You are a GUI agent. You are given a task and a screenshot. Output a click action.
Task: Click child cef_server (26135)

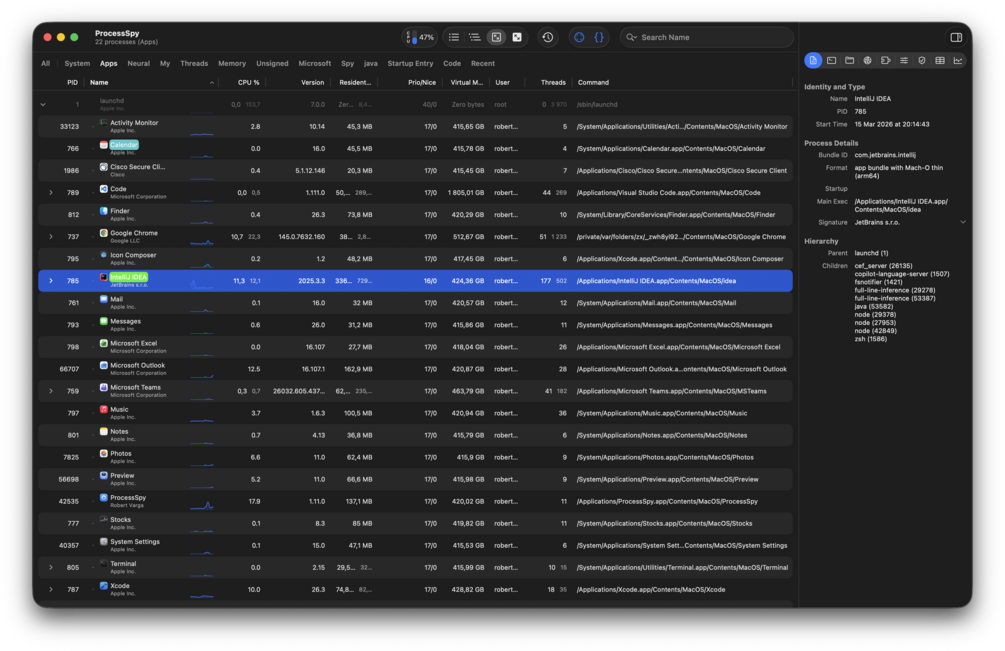883,265
